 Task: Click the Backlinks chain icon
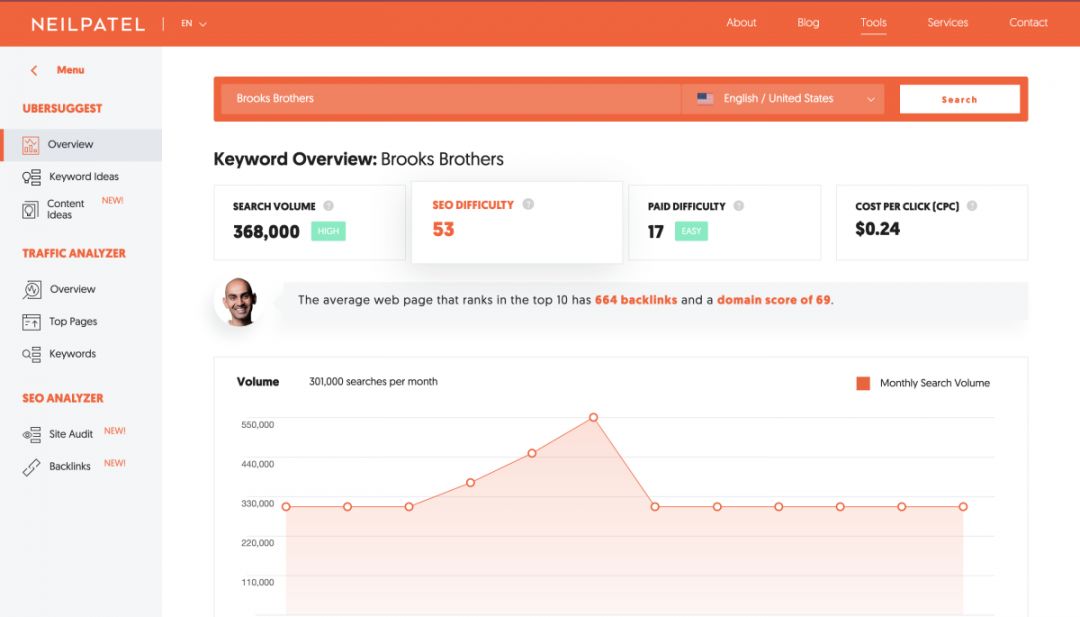pos(31,467)
